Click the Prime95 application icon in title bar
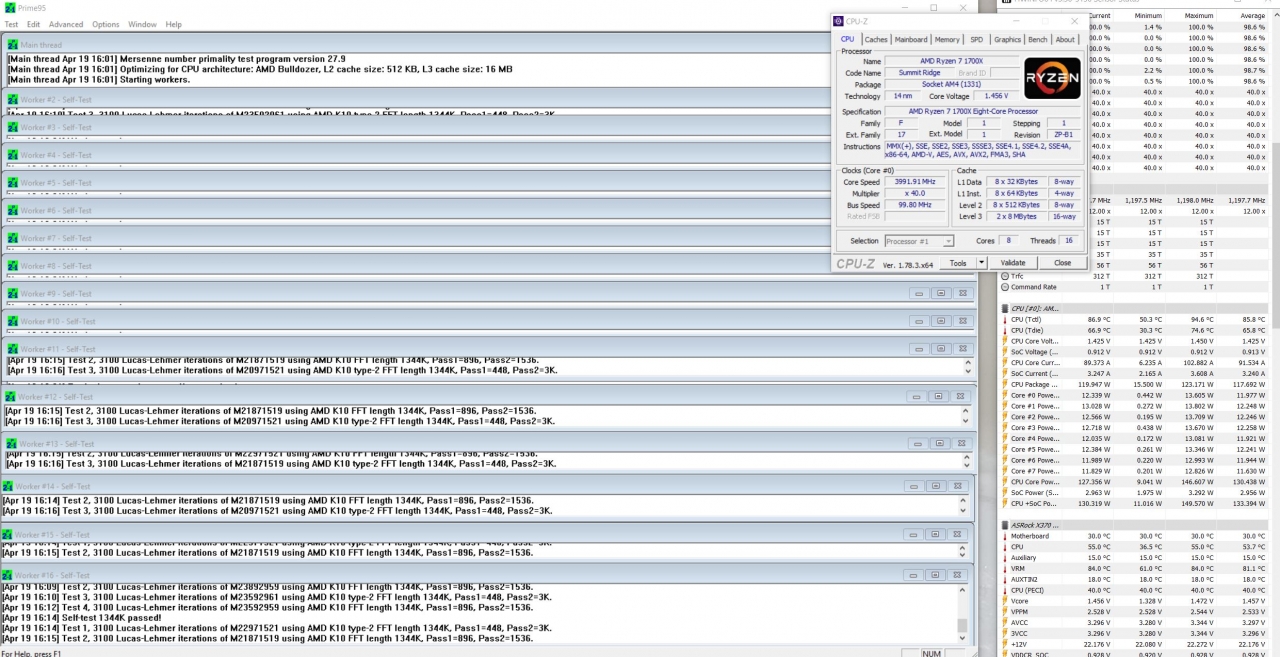 pos(10,8)
